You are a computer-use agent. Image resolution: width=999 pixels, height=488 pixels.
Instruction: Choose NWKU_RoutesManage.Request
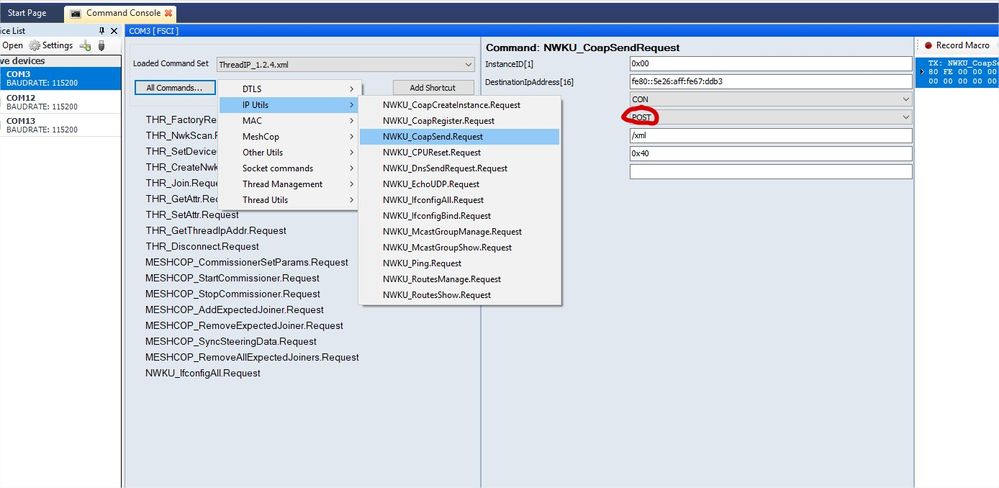(460, 279)
